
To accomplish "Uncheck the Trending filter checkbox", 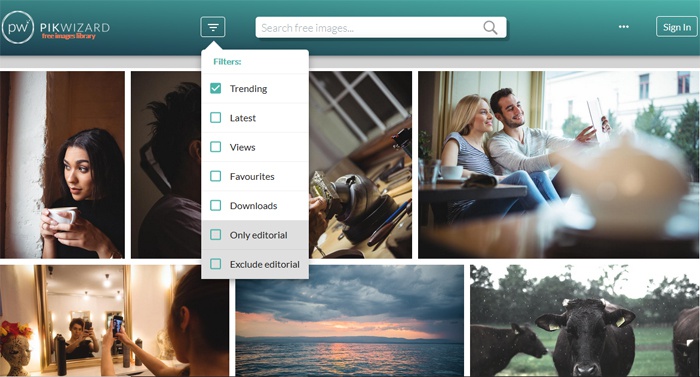I will pyautogui.click(x=216, y=88).
